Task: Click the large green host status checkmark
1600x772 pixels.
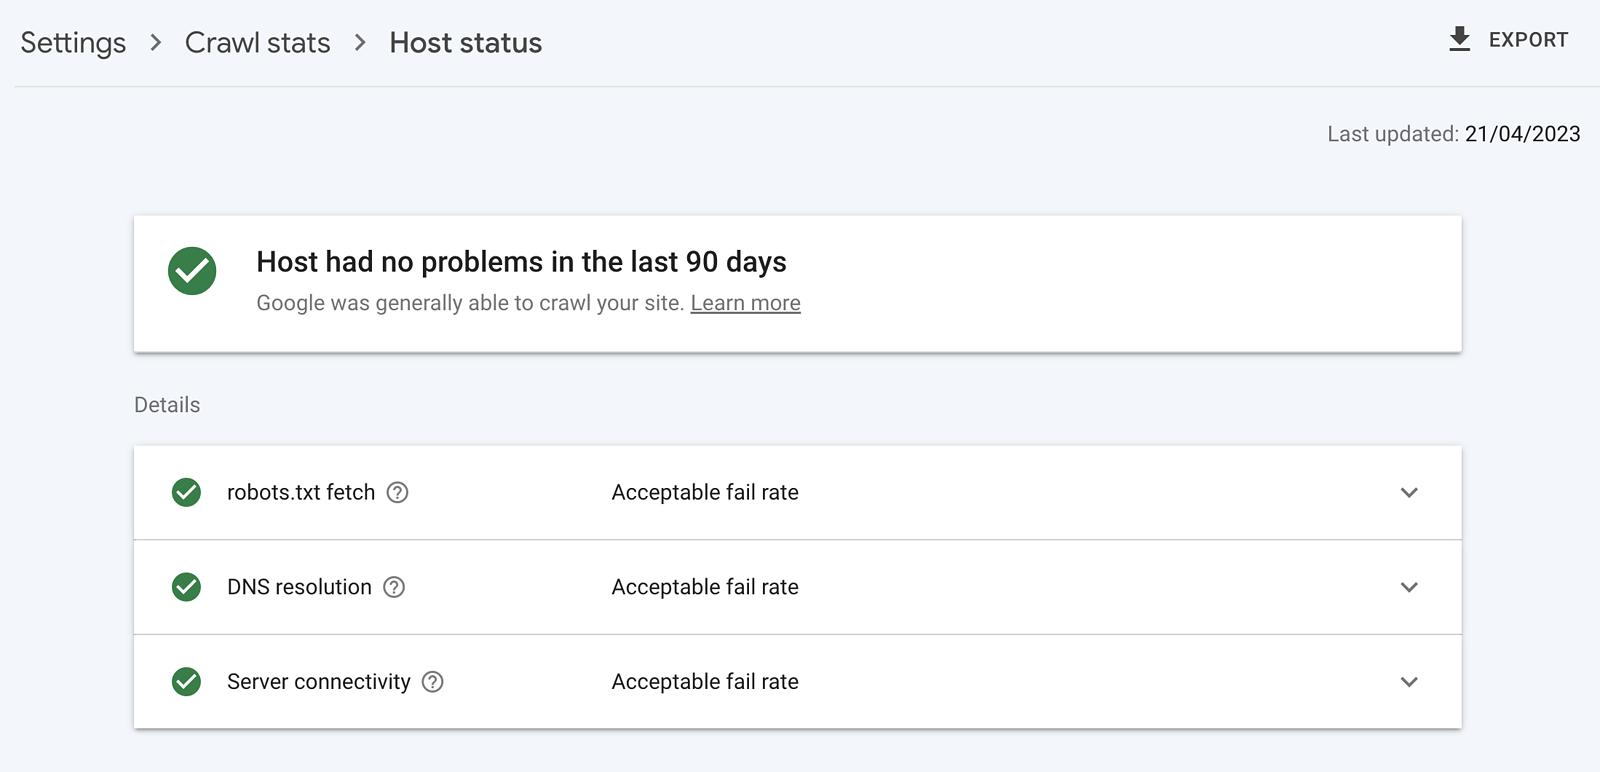Action: (x=192, y=271)
